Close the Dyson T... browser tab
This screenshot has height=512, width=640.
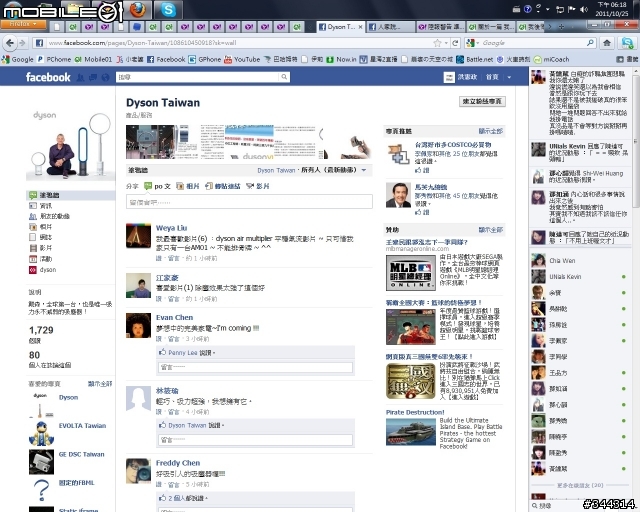click(360, 27)
